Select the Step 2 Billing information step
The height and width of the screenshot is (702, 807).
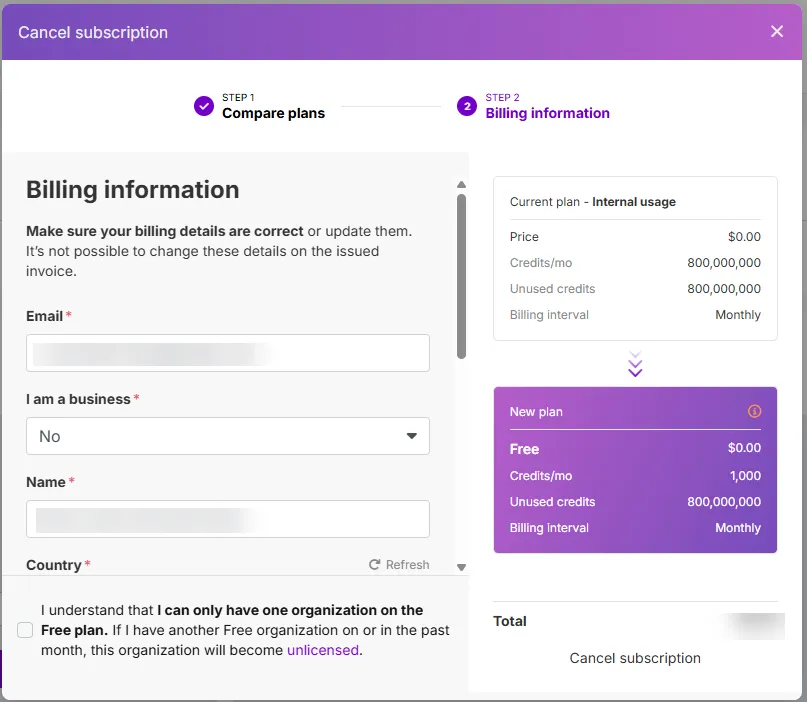click(x=533, y=106)
